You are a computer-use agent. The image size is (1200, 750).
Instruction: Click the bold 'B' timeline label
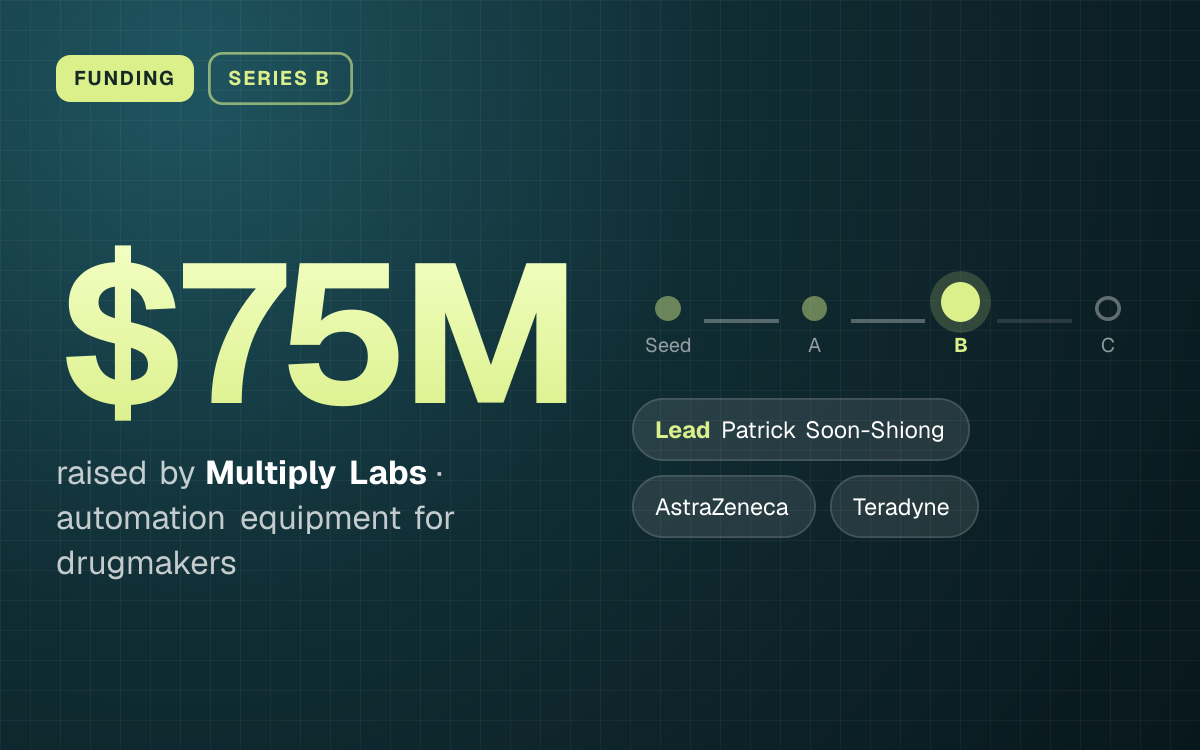961,346
